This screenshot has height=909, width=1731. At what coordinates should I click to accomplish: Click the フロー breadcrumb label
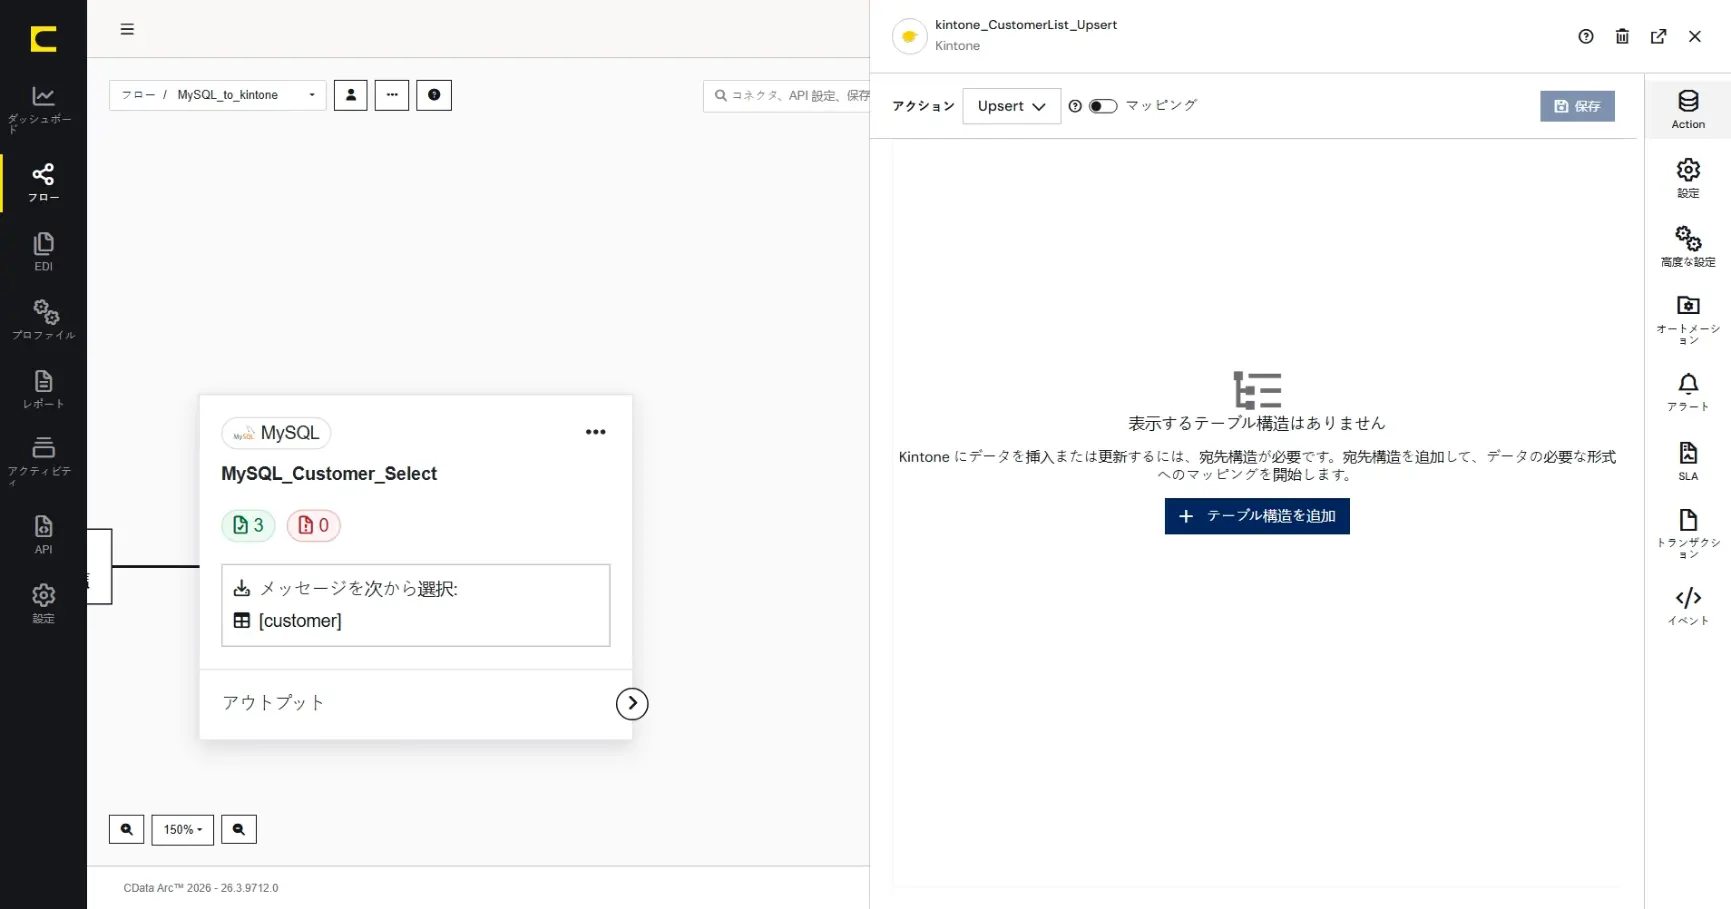click(138, 95)
